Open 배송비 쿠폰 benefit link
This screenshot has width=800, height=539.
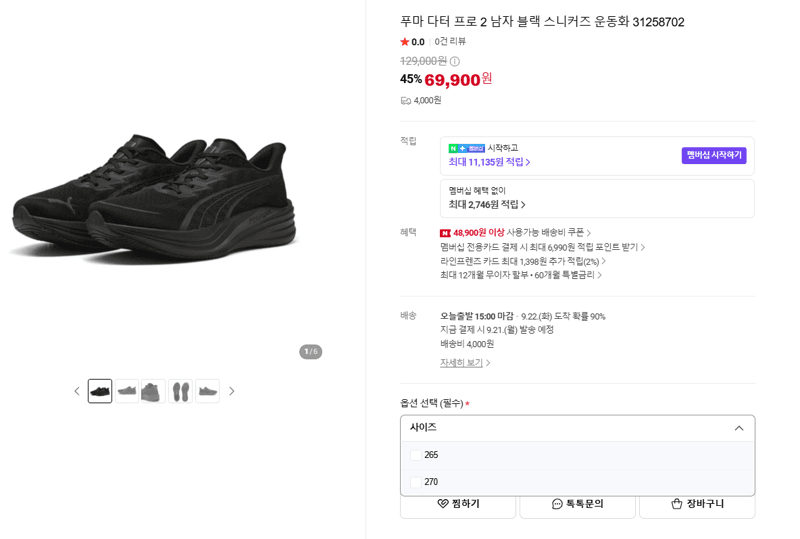pos(515,233)
